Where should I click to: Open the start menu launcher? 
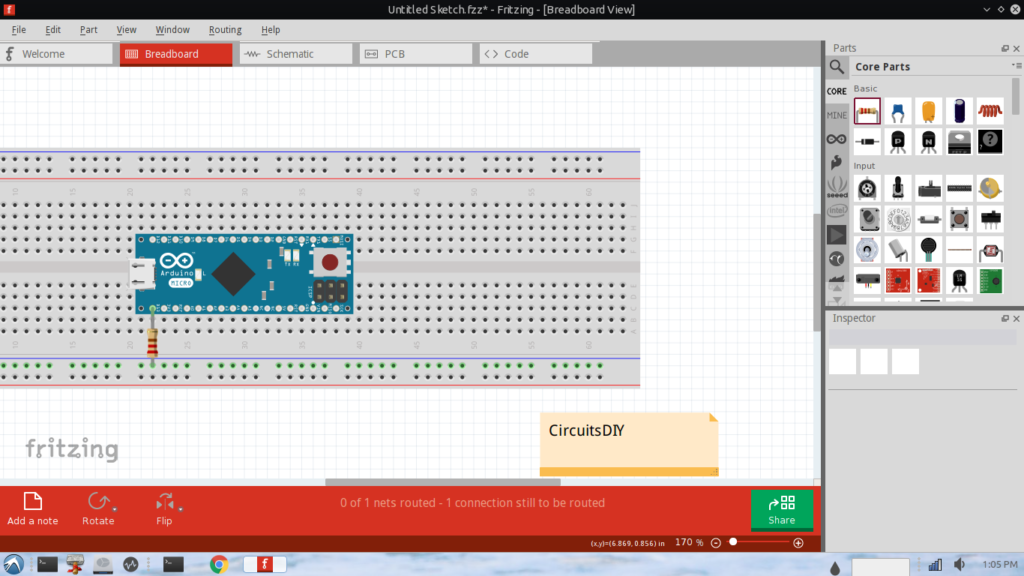14,564
